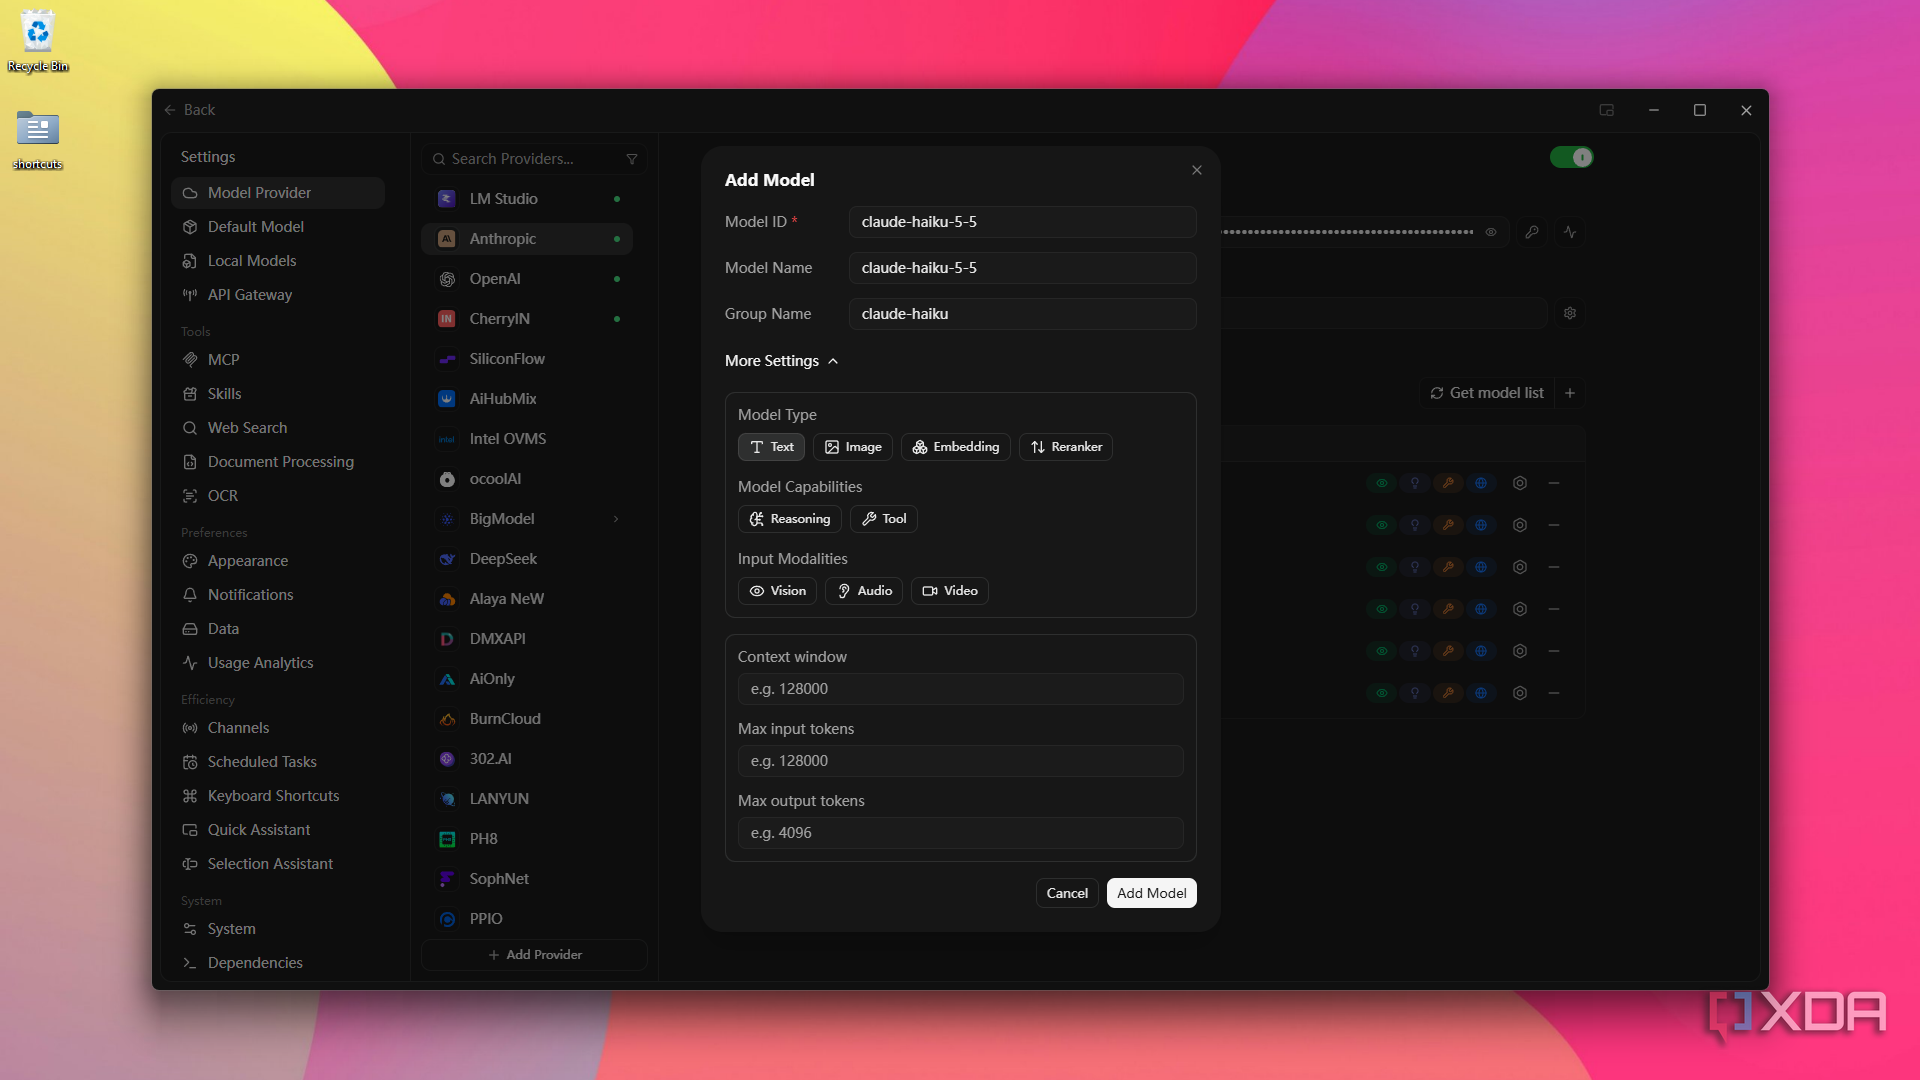1920x1080 pixels.
Task: Open Default Model settings
Action: [278, 227]
